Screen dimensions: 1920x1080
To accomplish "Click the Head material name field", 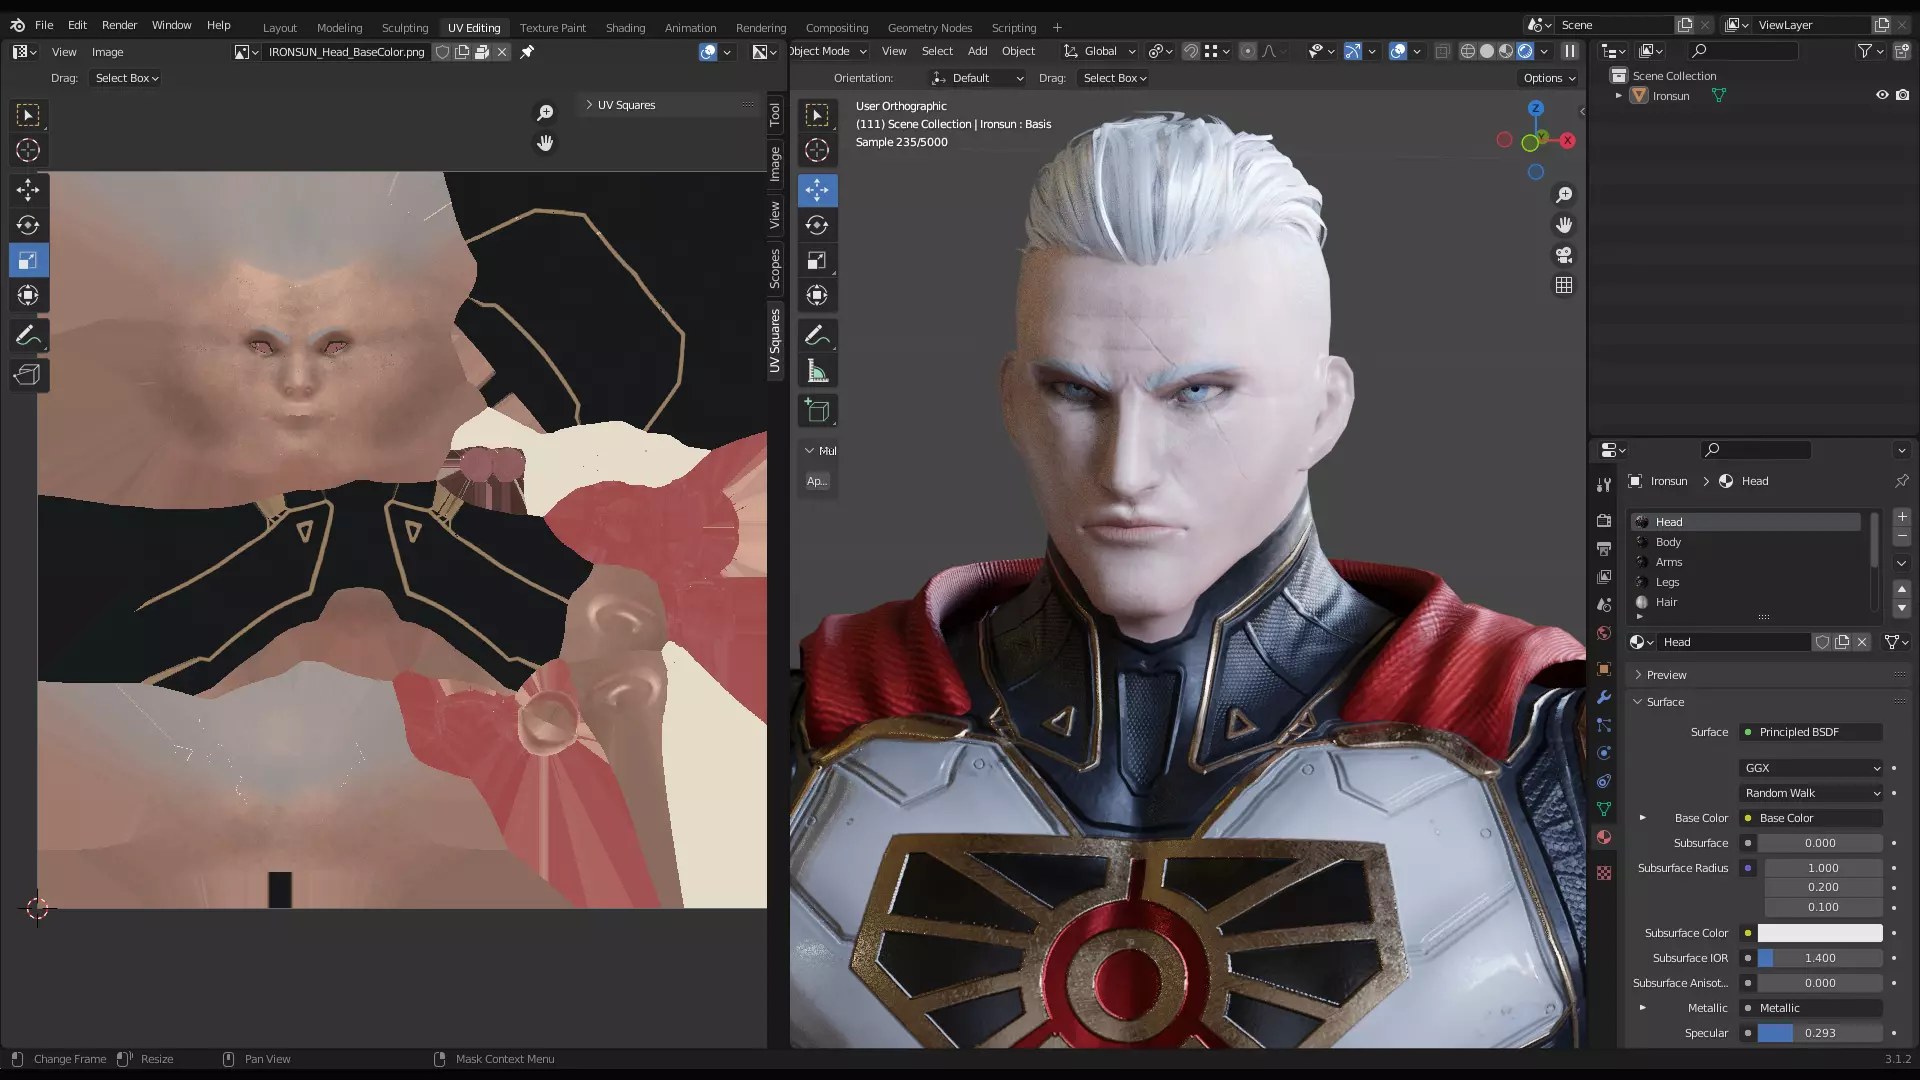I will click(1734, 642).
